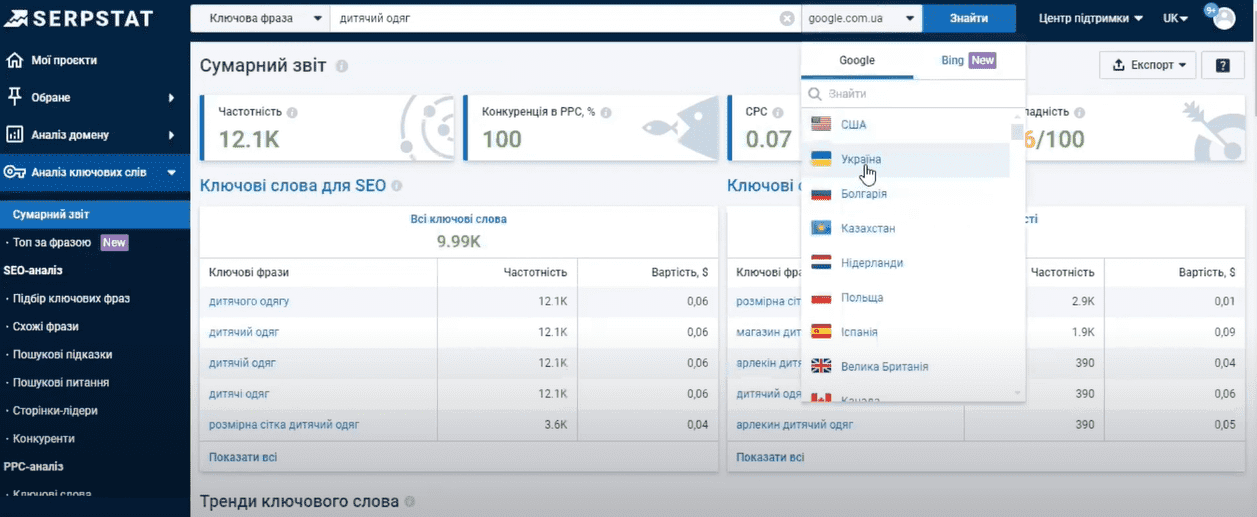Screen dimensions: 1257x517
Task: Open the google.com.ua database dropdown
Action: pos(861,18)
